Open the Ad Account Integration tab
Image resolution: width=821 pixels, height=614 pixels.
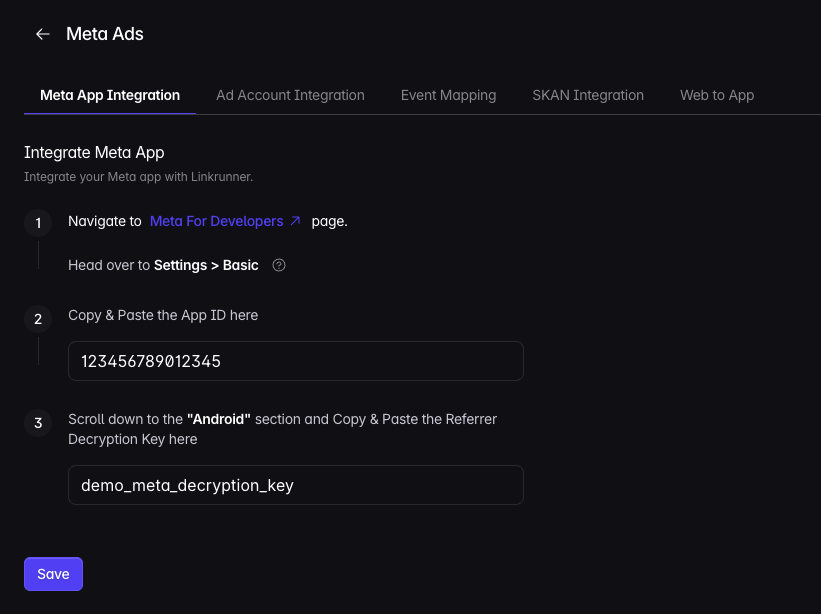click(290, 95)
